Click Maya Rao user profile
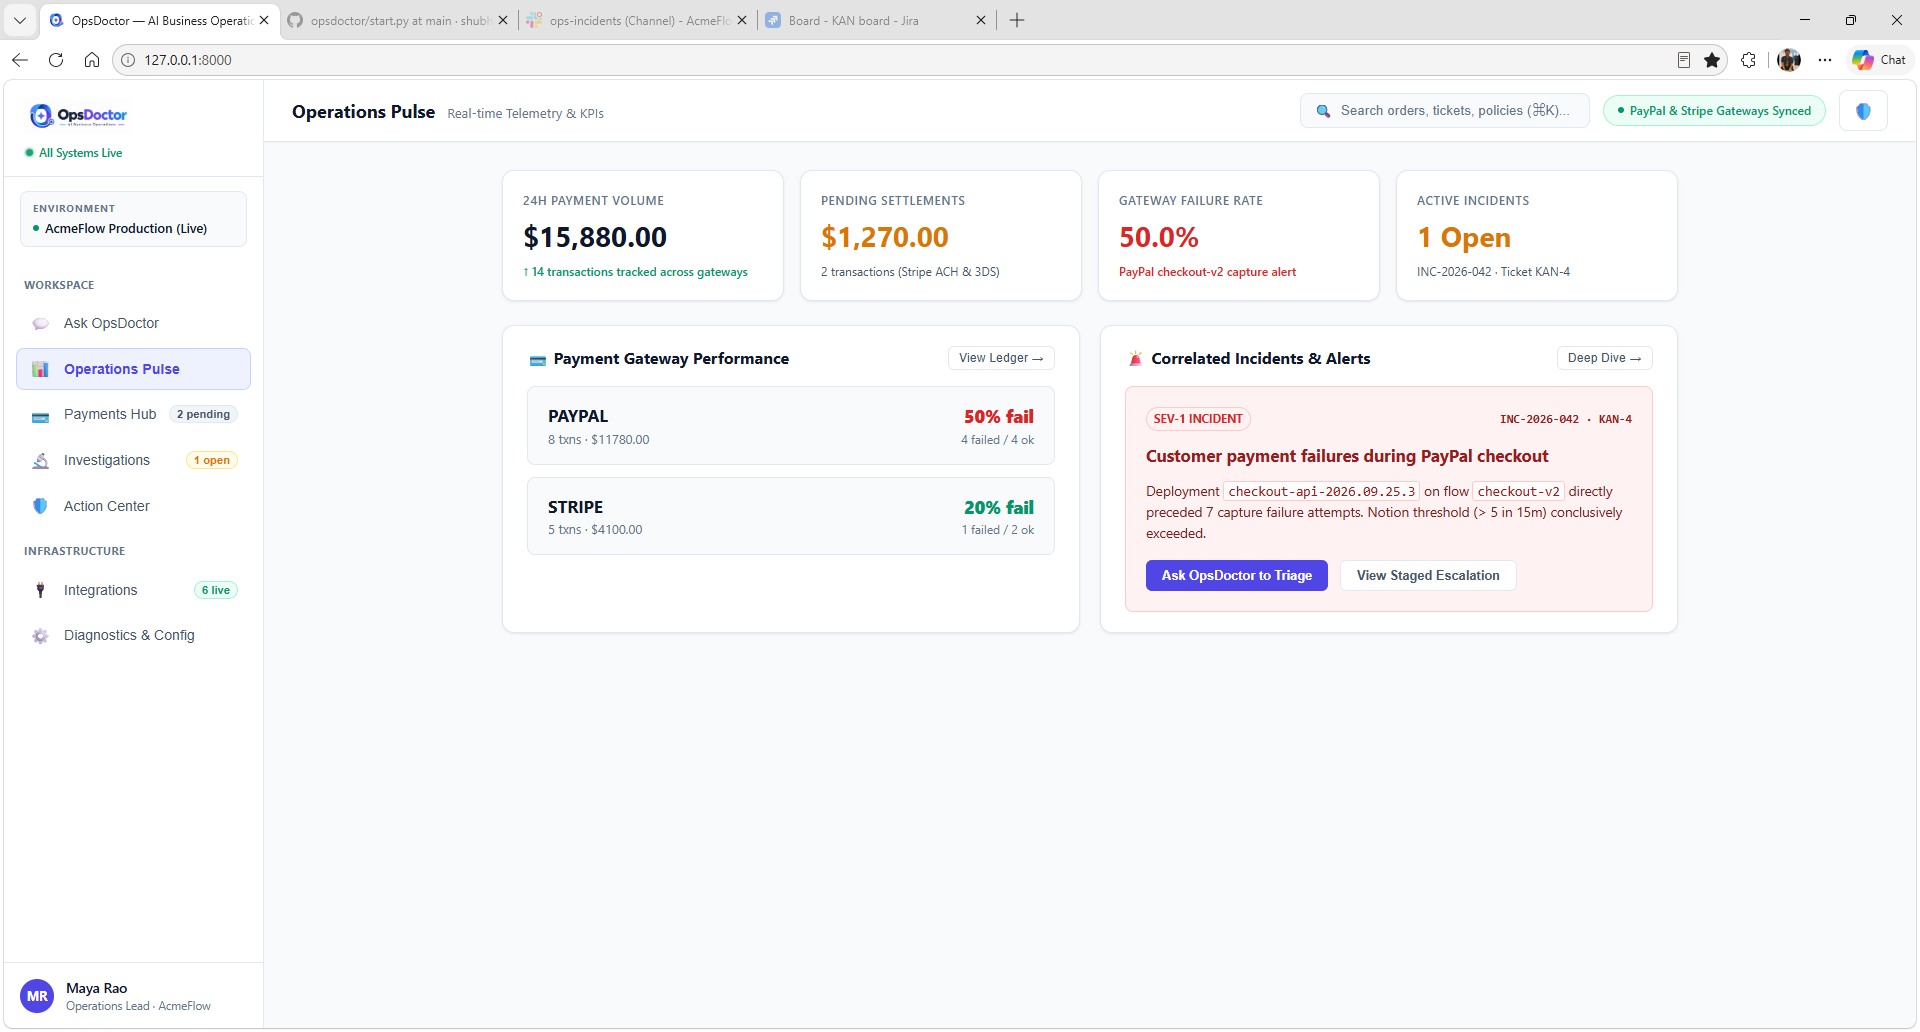This screenshot has height=1032, width=1920. pos(133,997)
